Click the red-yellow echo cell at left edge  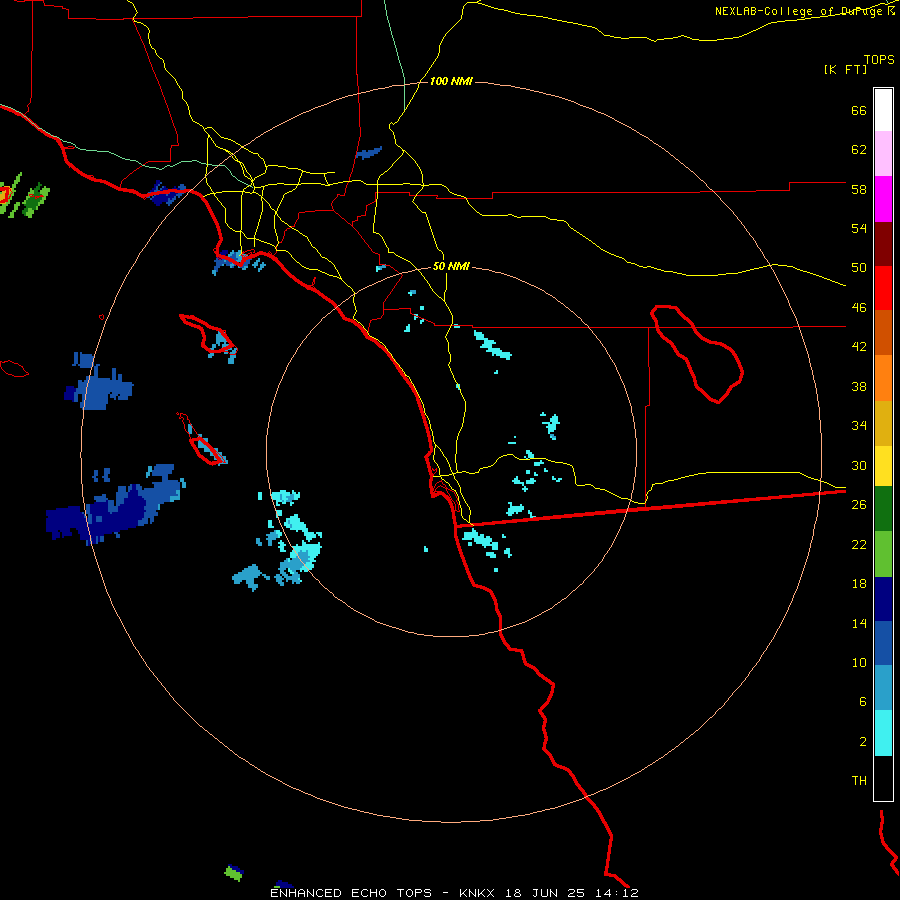pos(5,194)
